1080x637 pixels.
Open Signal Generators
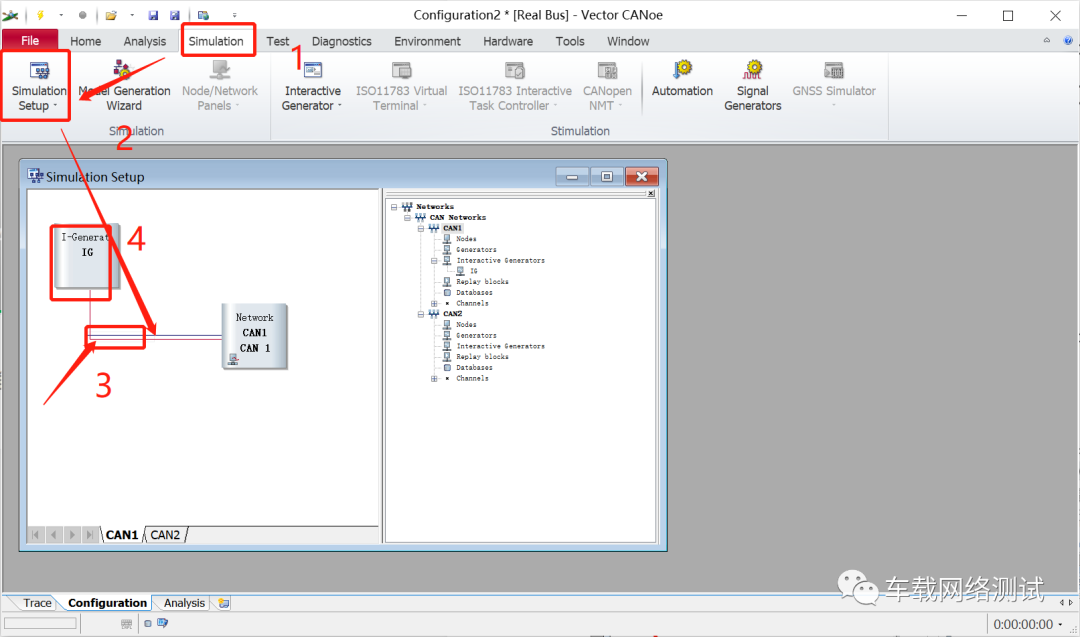(x=752, y=85)
